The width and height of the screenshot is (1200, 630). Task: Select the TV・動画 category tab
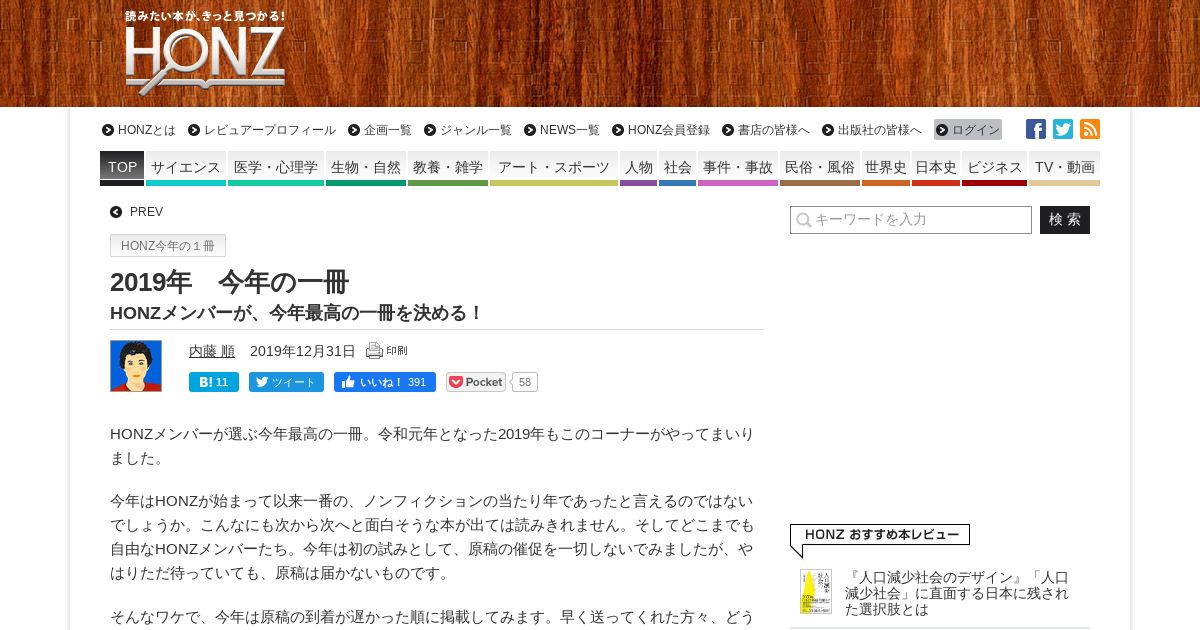coord(1064,168)
